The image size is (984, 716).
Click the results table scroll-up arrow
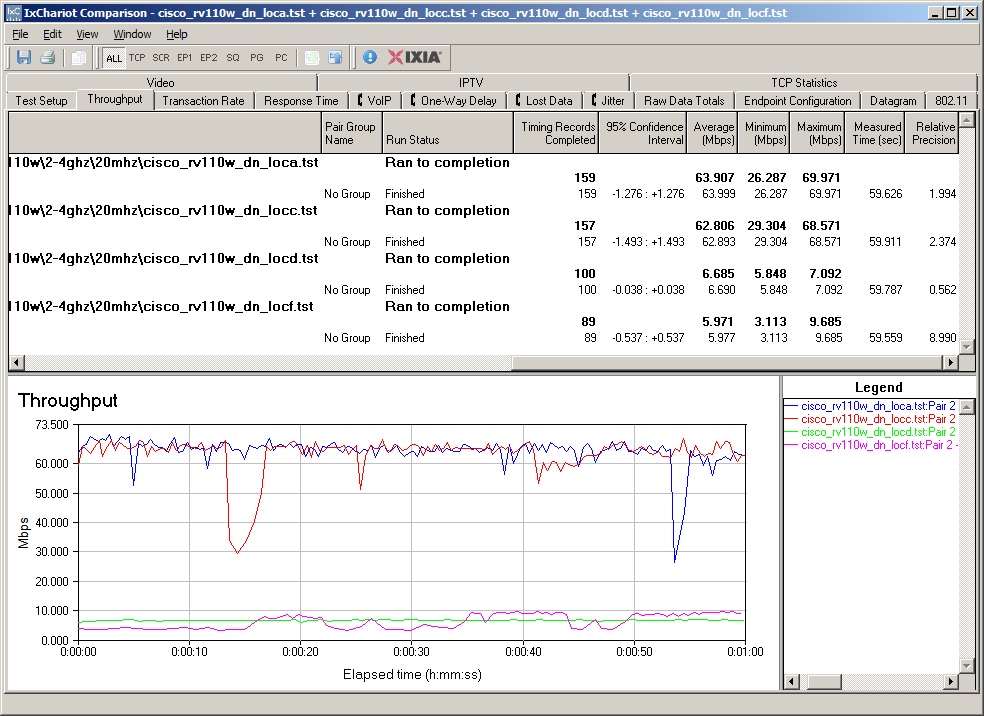point(966,120)
